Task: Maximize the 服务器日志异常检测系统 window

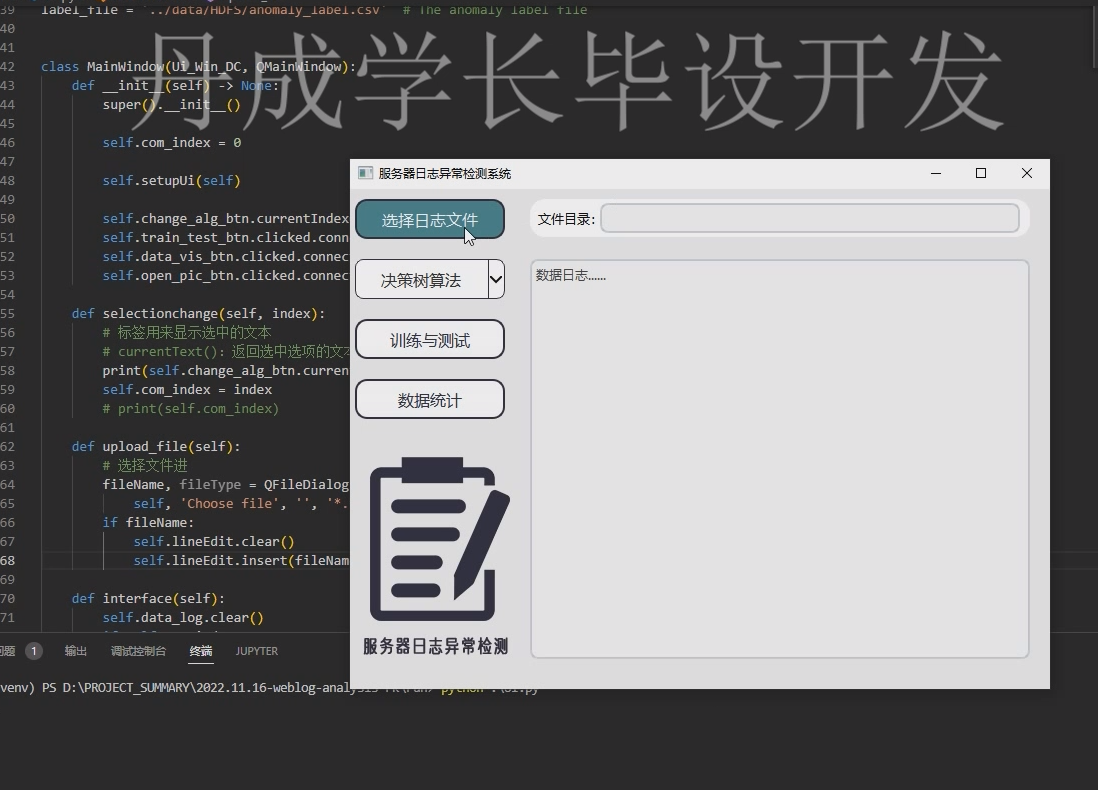Action: tap(981, 173)
